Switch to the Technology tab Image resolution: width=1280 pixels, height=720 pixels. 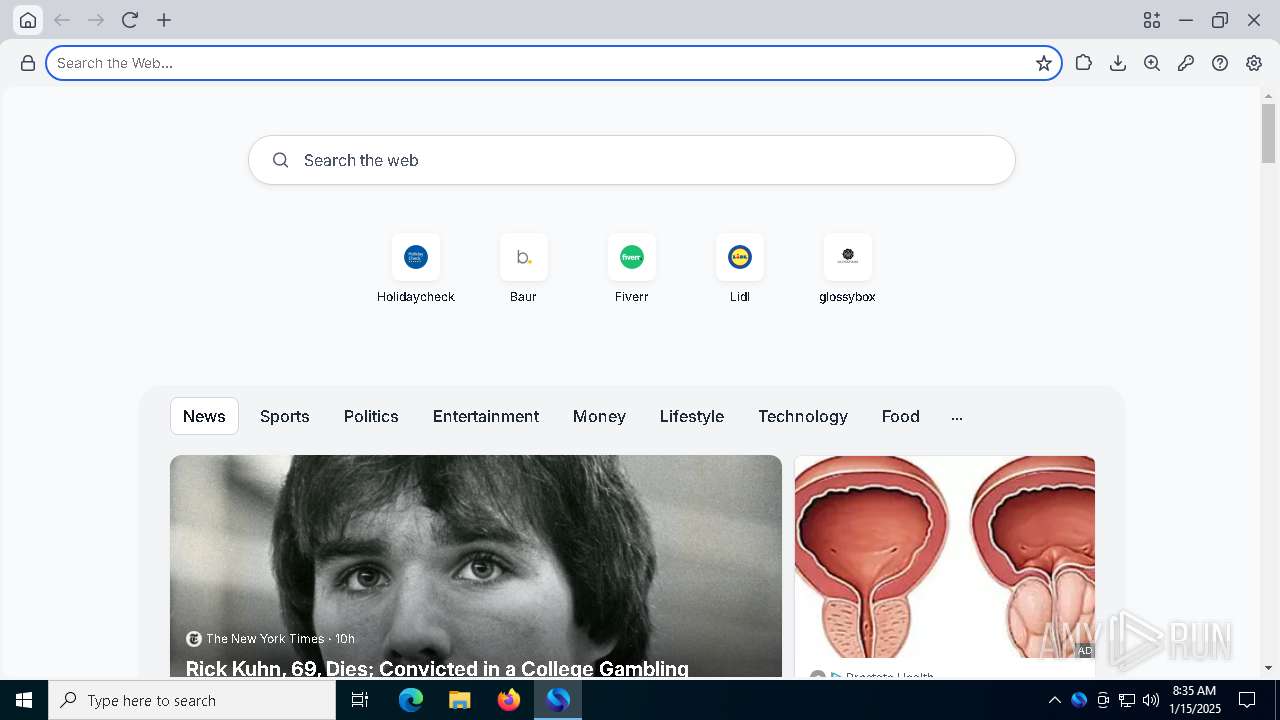[803, 416]
